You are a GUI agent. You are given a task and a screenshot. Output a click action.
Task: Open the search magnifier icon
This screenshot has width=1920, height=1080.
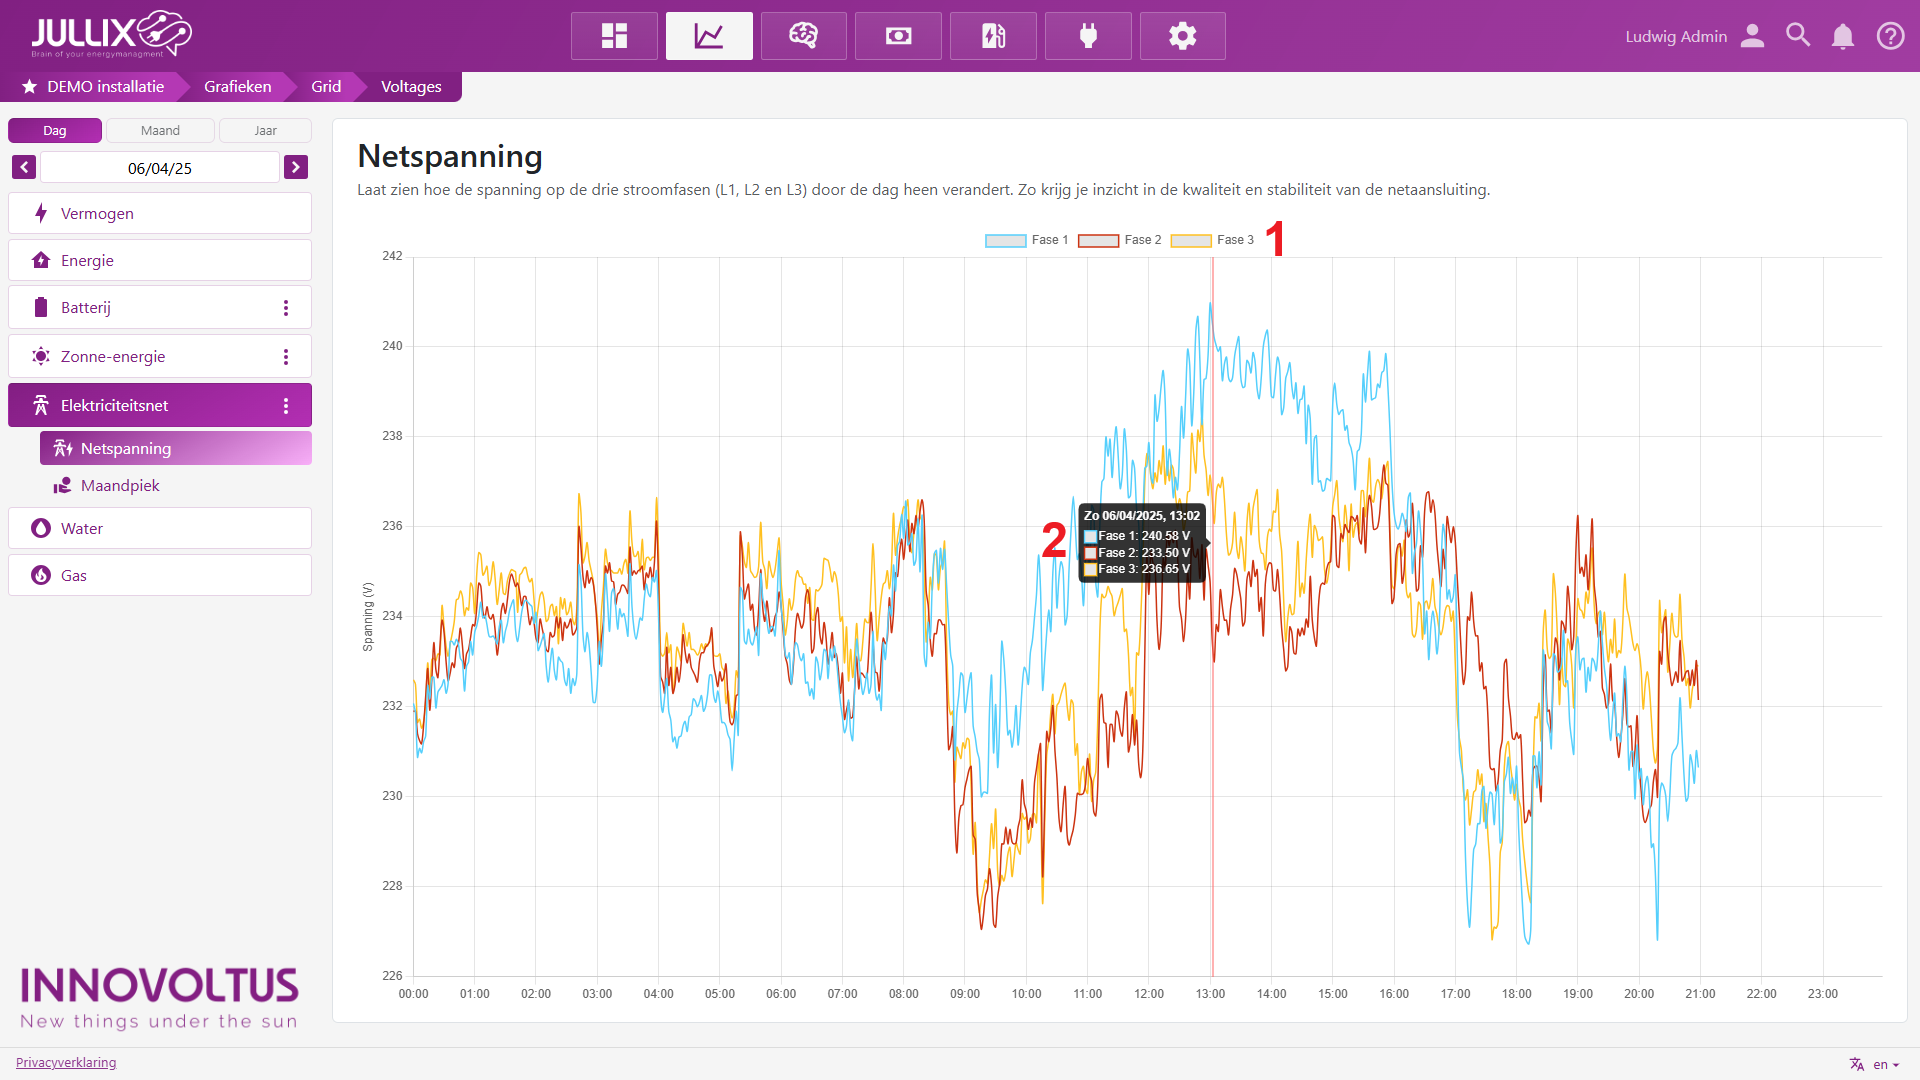tap(1797, 36)
